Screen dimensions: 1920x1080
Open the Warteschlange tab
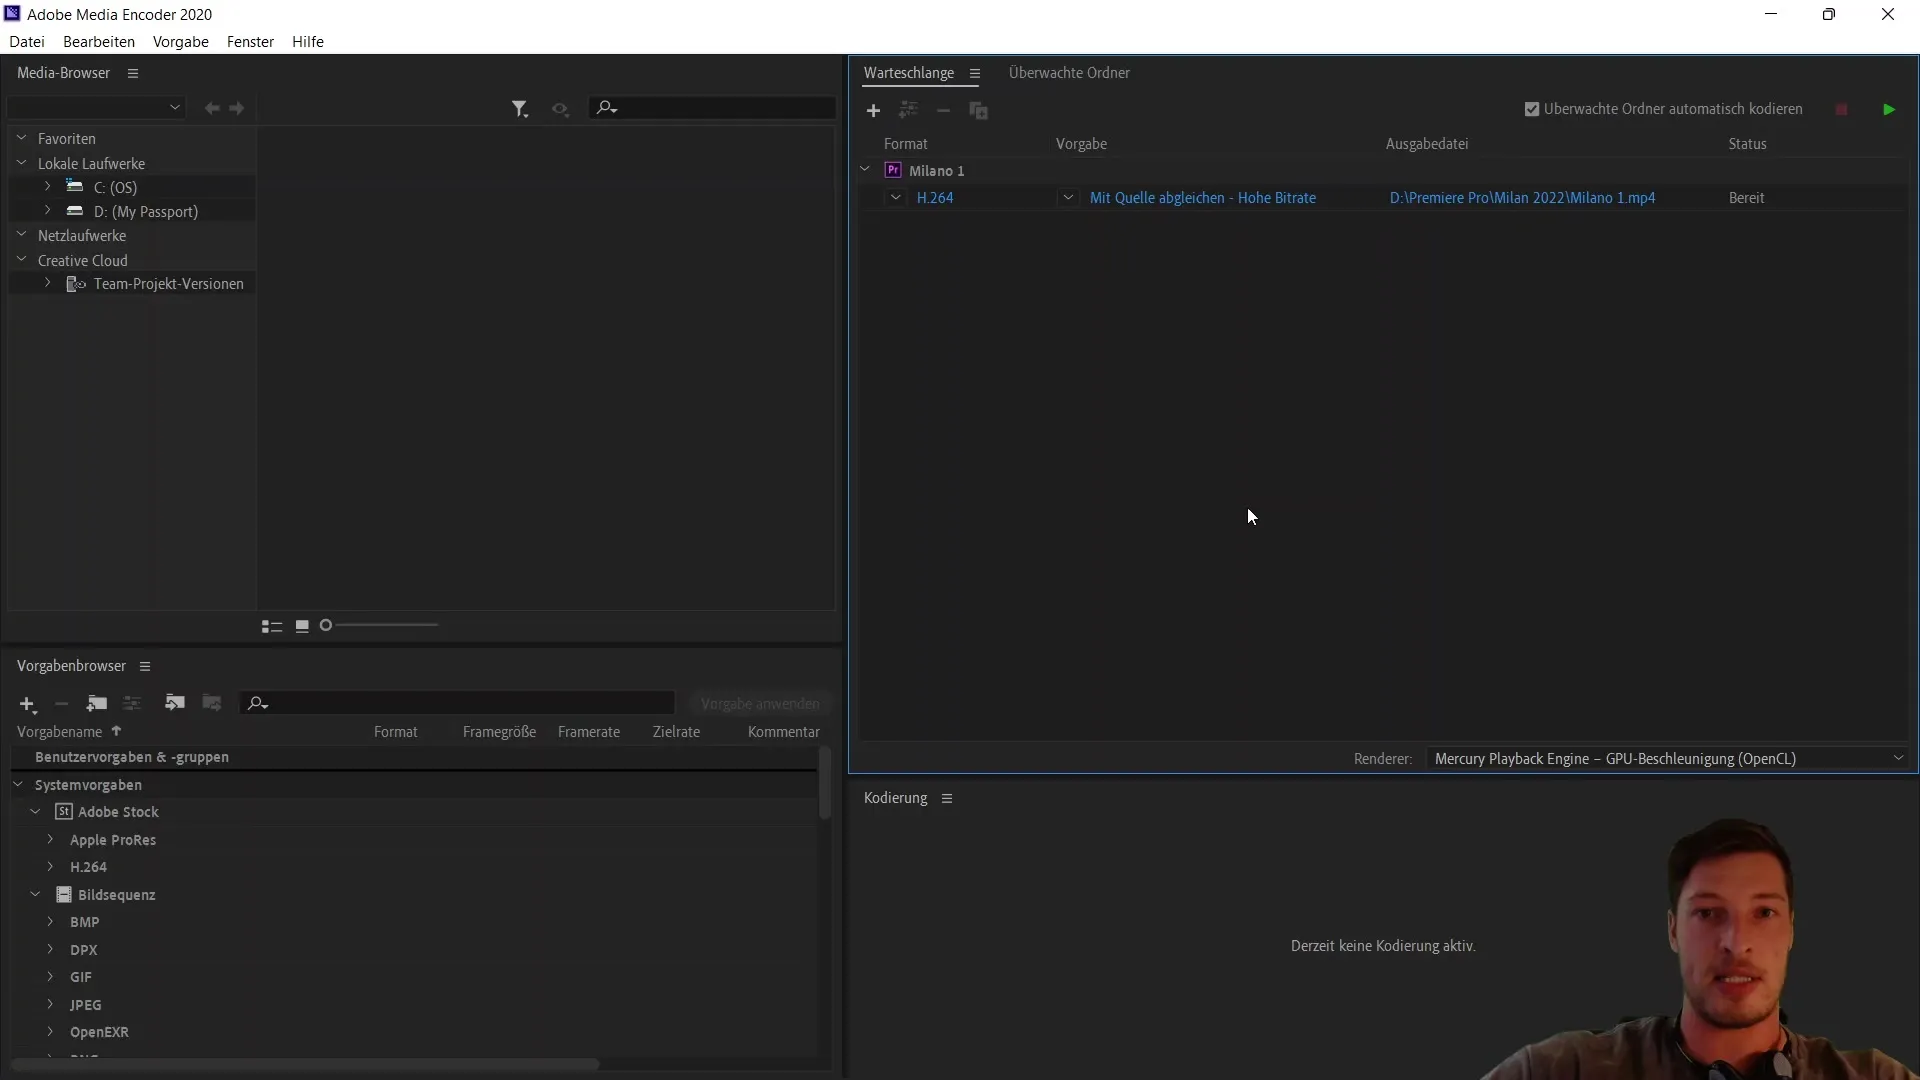coord(909,71)
